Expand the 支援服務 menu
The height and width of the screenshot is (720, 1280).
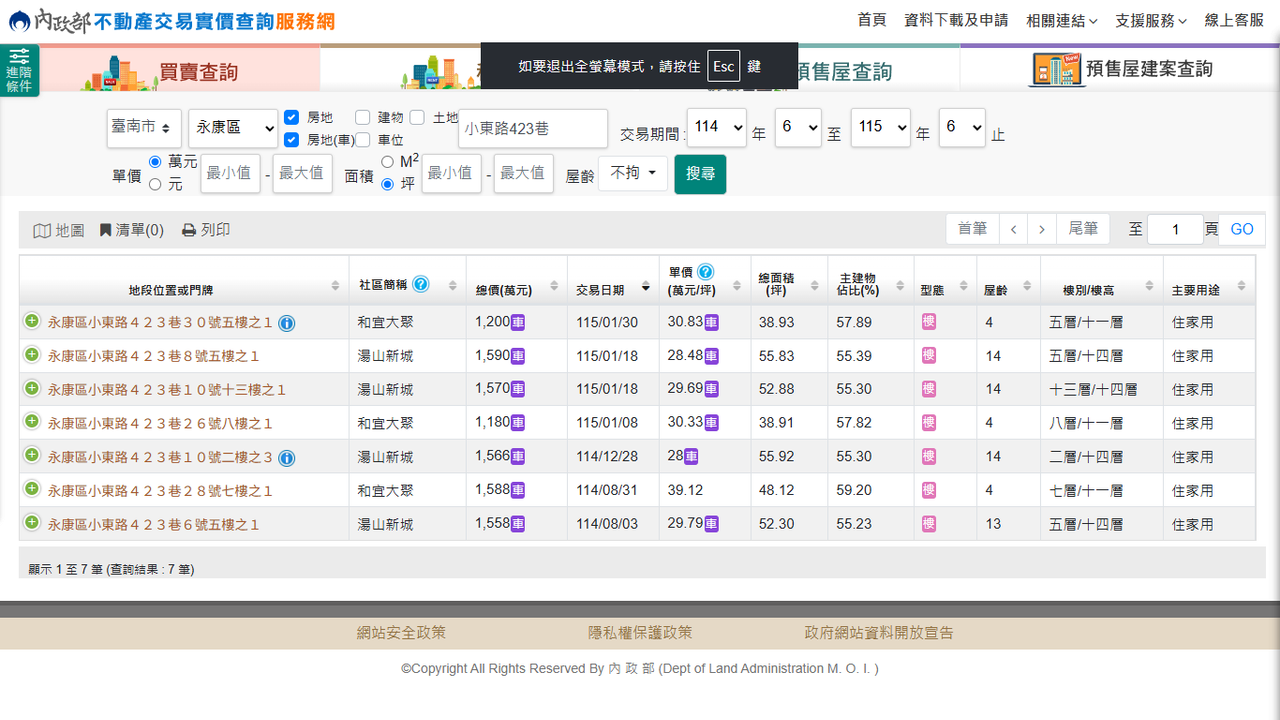click(1151, 20)
